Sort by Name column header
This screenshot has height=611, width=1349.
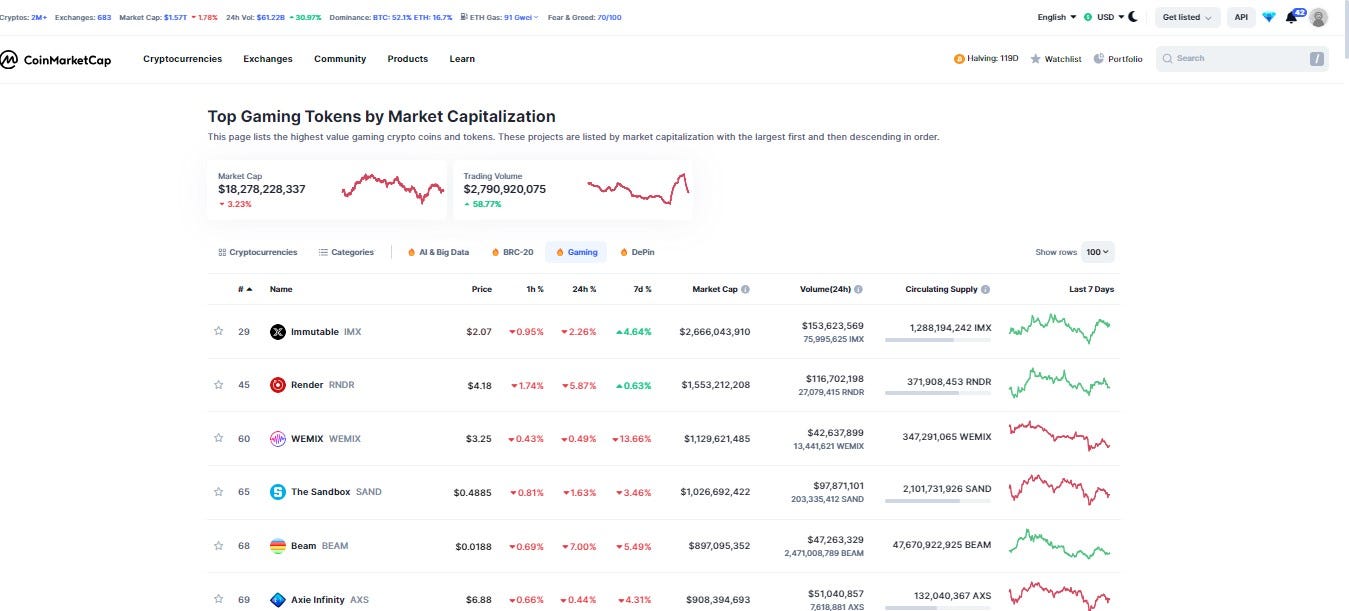click(x=281, y=289)
